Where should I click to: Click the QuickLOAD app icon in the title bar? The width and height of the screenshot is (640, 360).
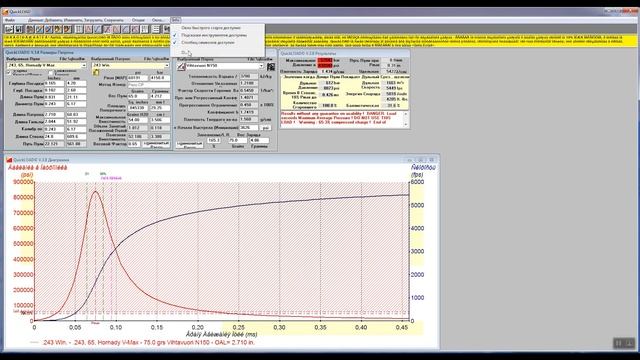pos(5,12)
